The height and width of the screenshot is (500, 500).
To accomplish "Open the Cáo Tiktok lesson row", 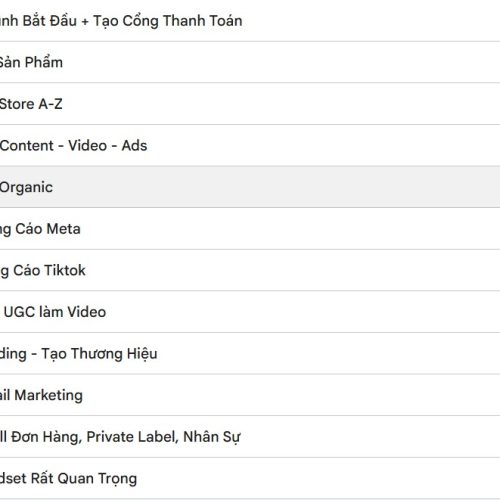I will pos(250,270).
